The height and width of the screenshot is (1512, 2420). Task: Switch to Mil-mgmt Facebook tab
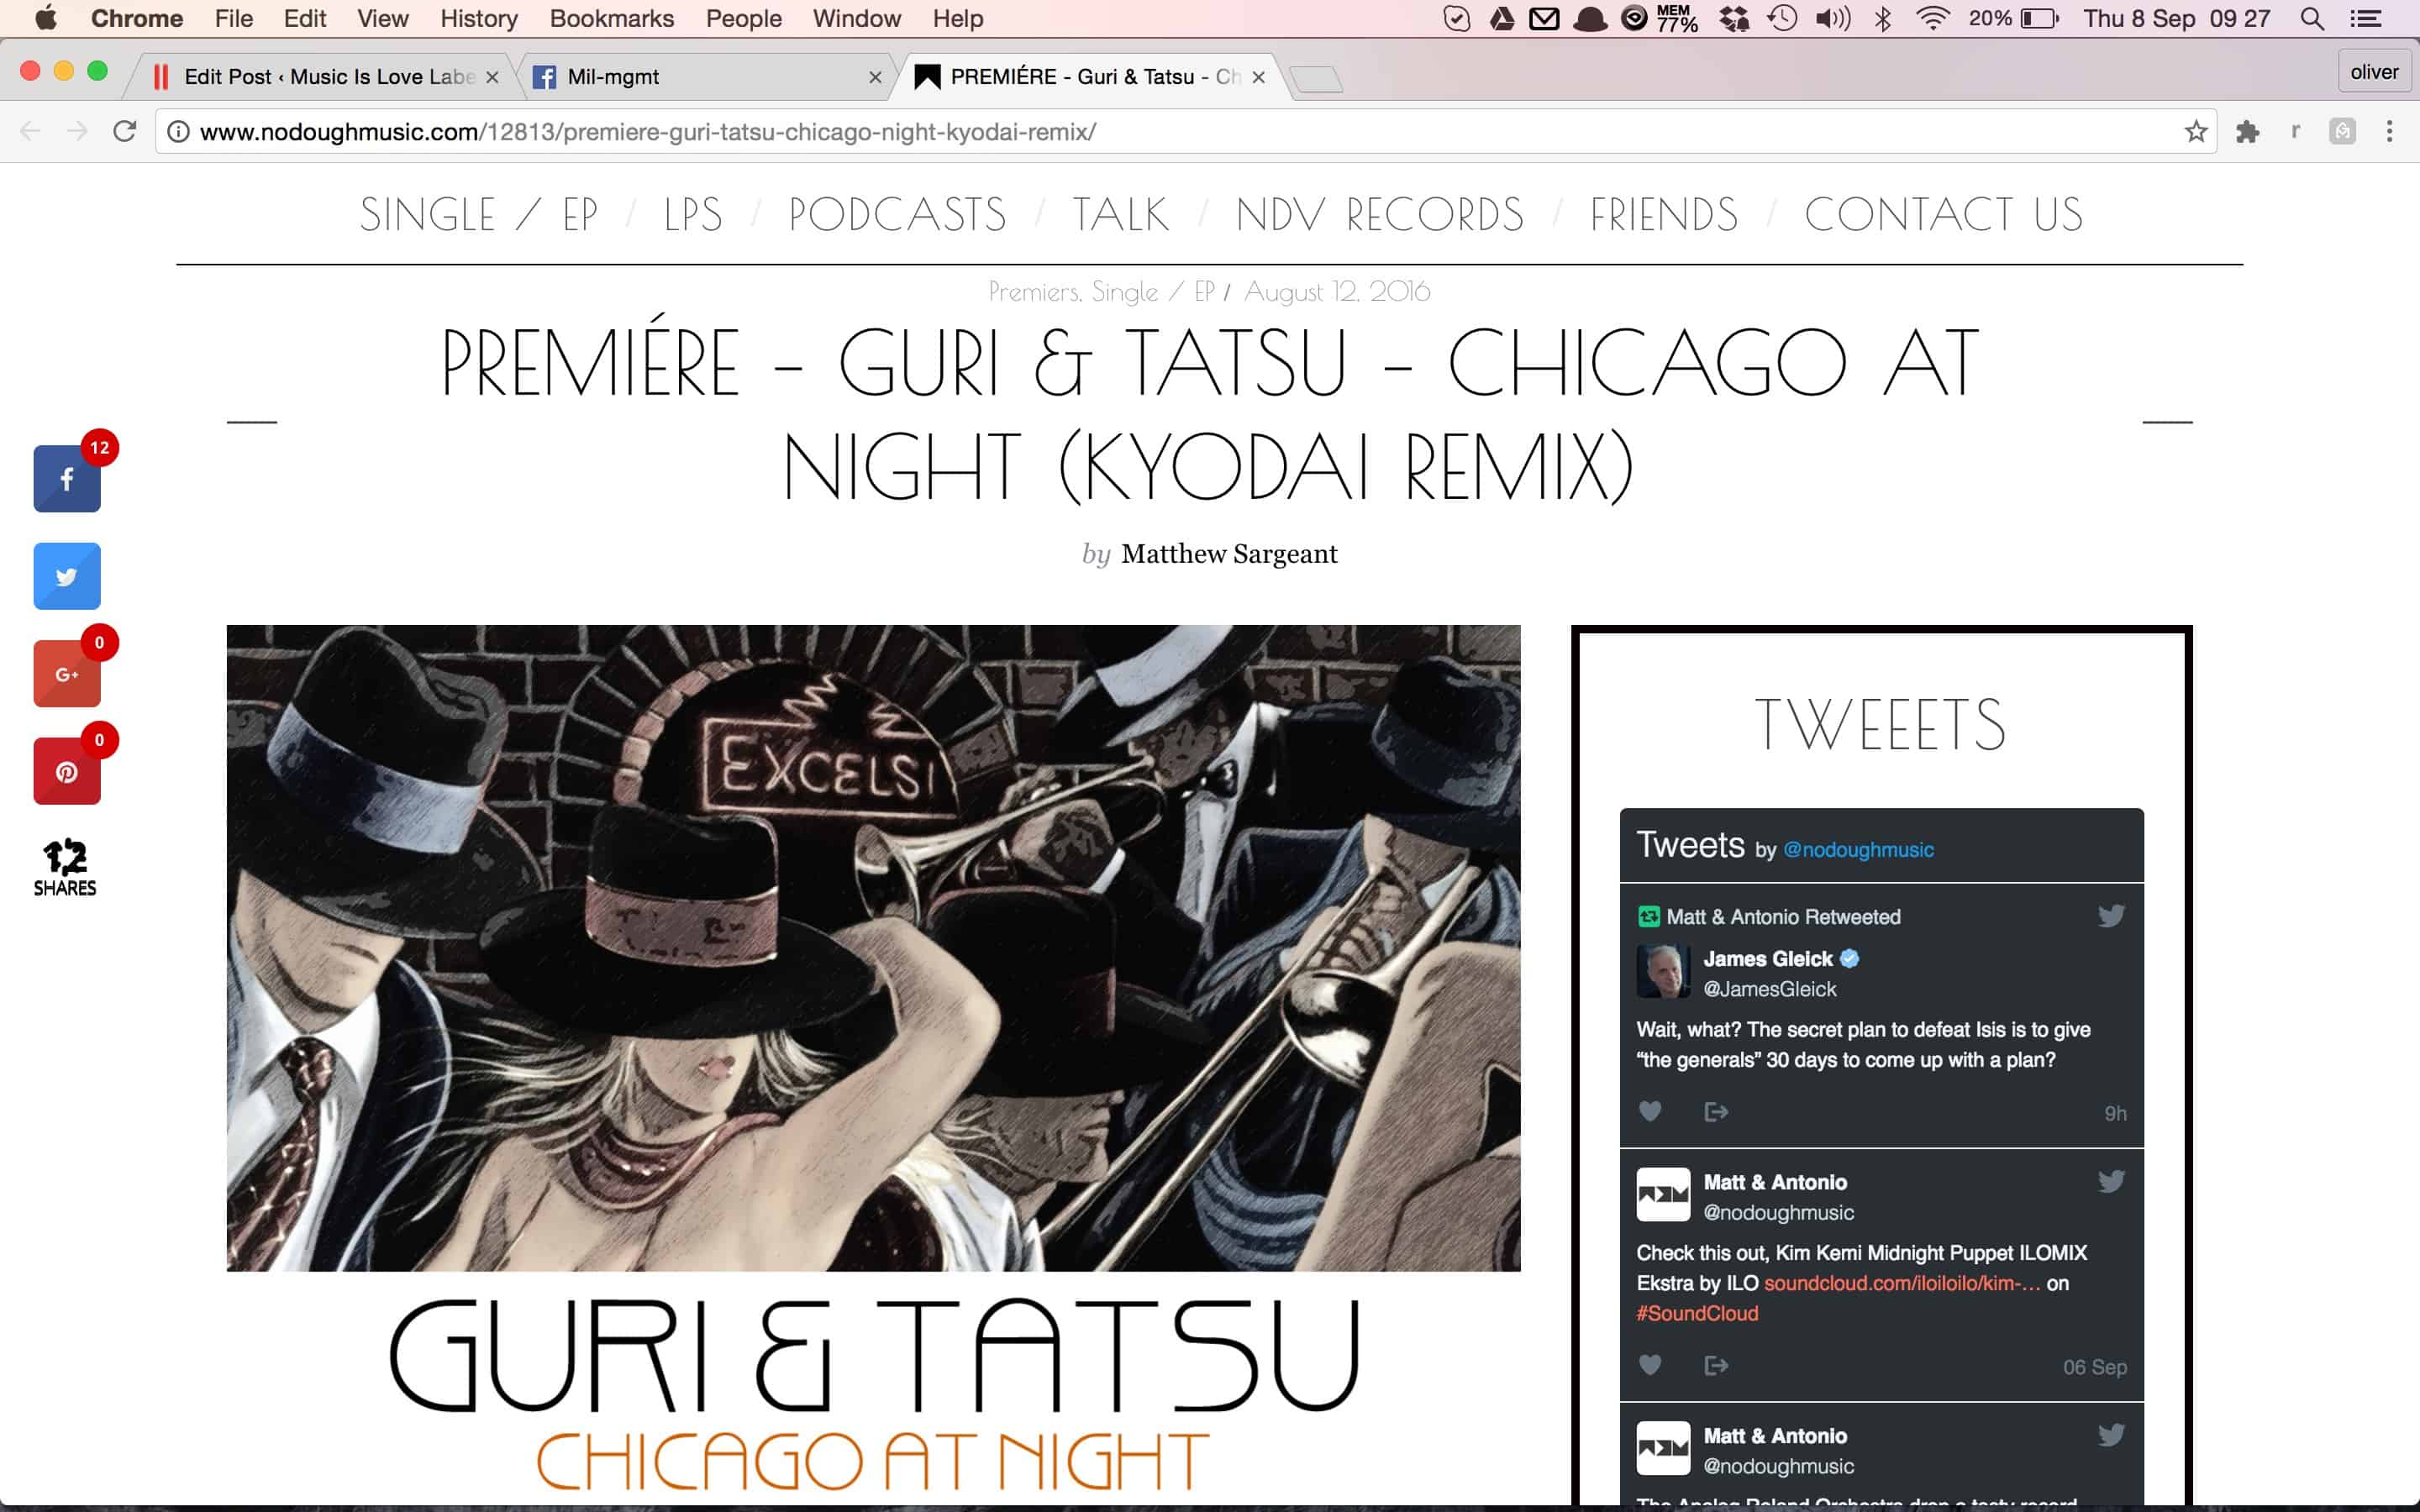tap(700, 77)
